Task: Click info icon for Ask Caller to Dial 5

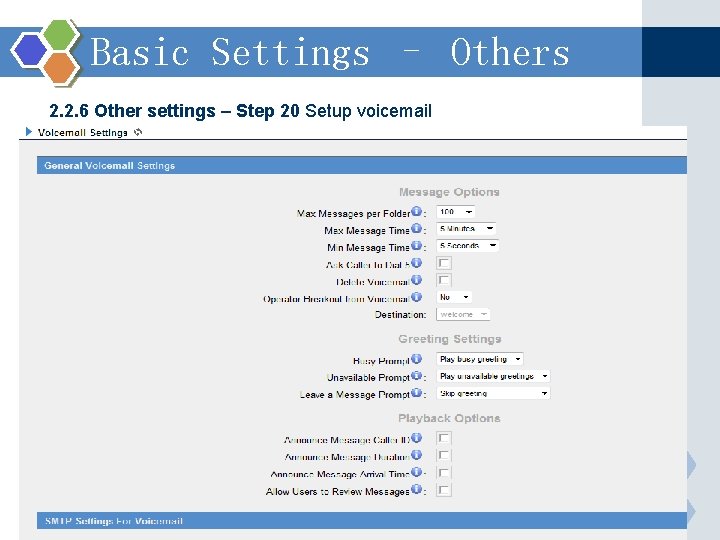Action: coord(416,263)
